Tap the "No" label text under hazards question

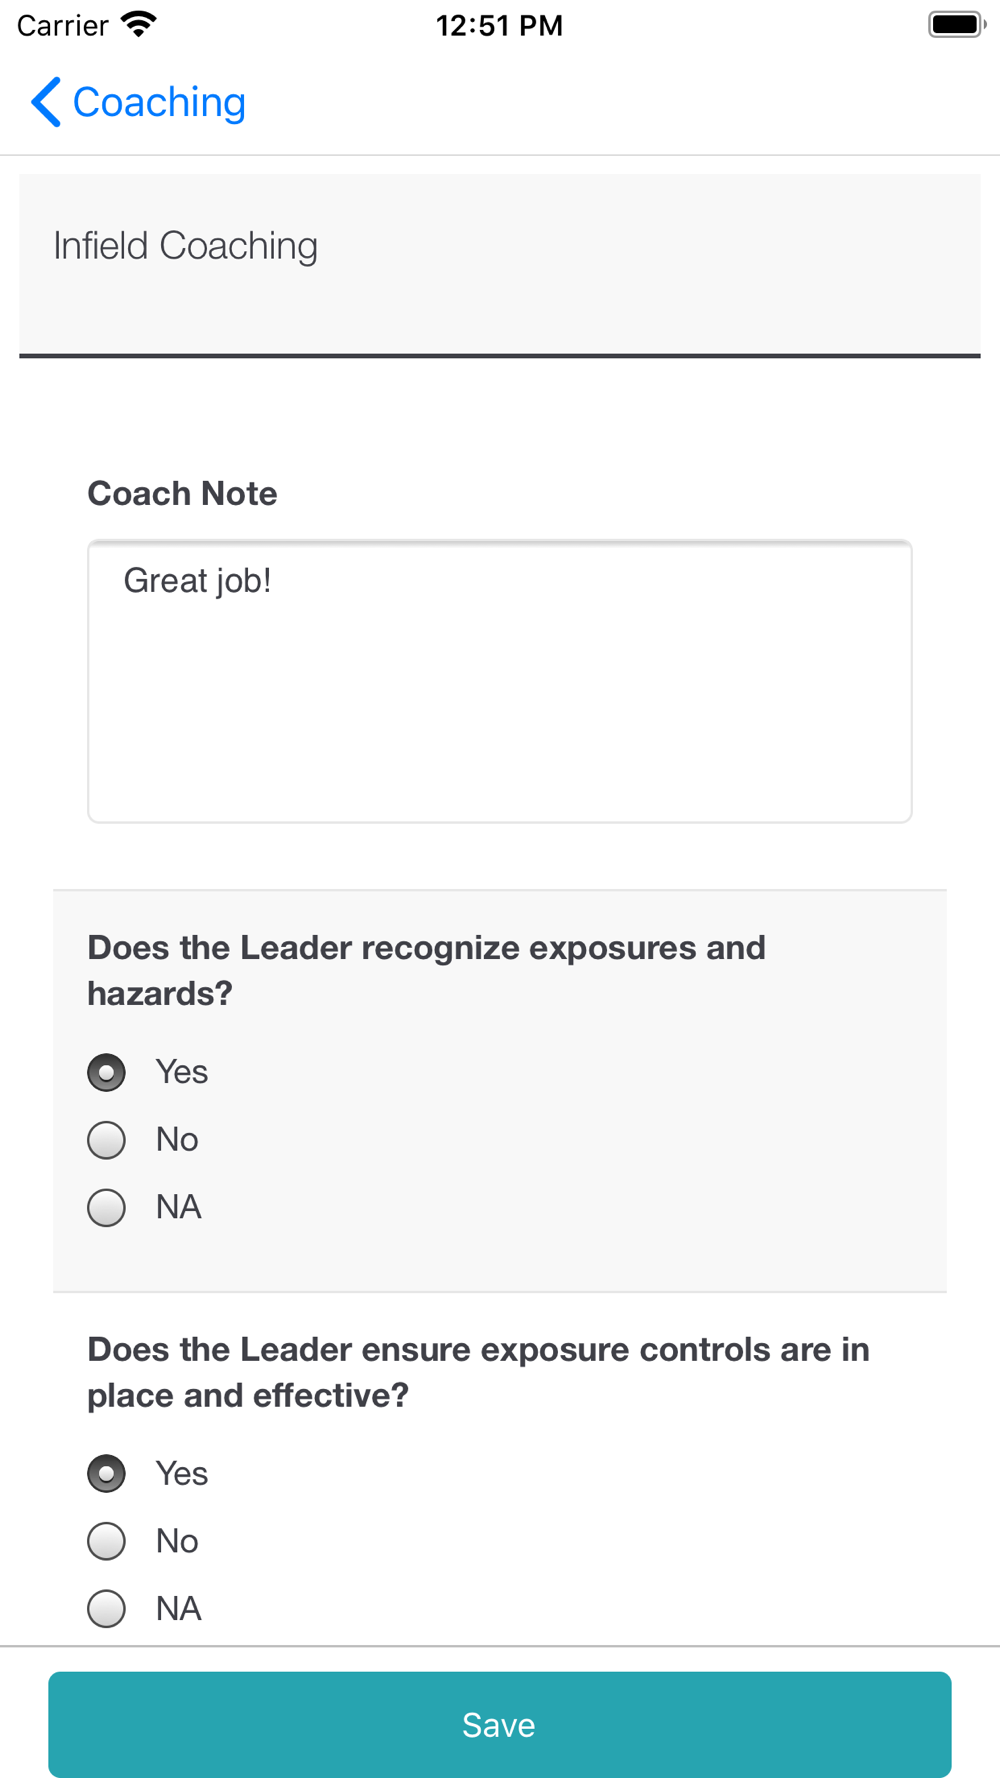(x=177, y=1140)
